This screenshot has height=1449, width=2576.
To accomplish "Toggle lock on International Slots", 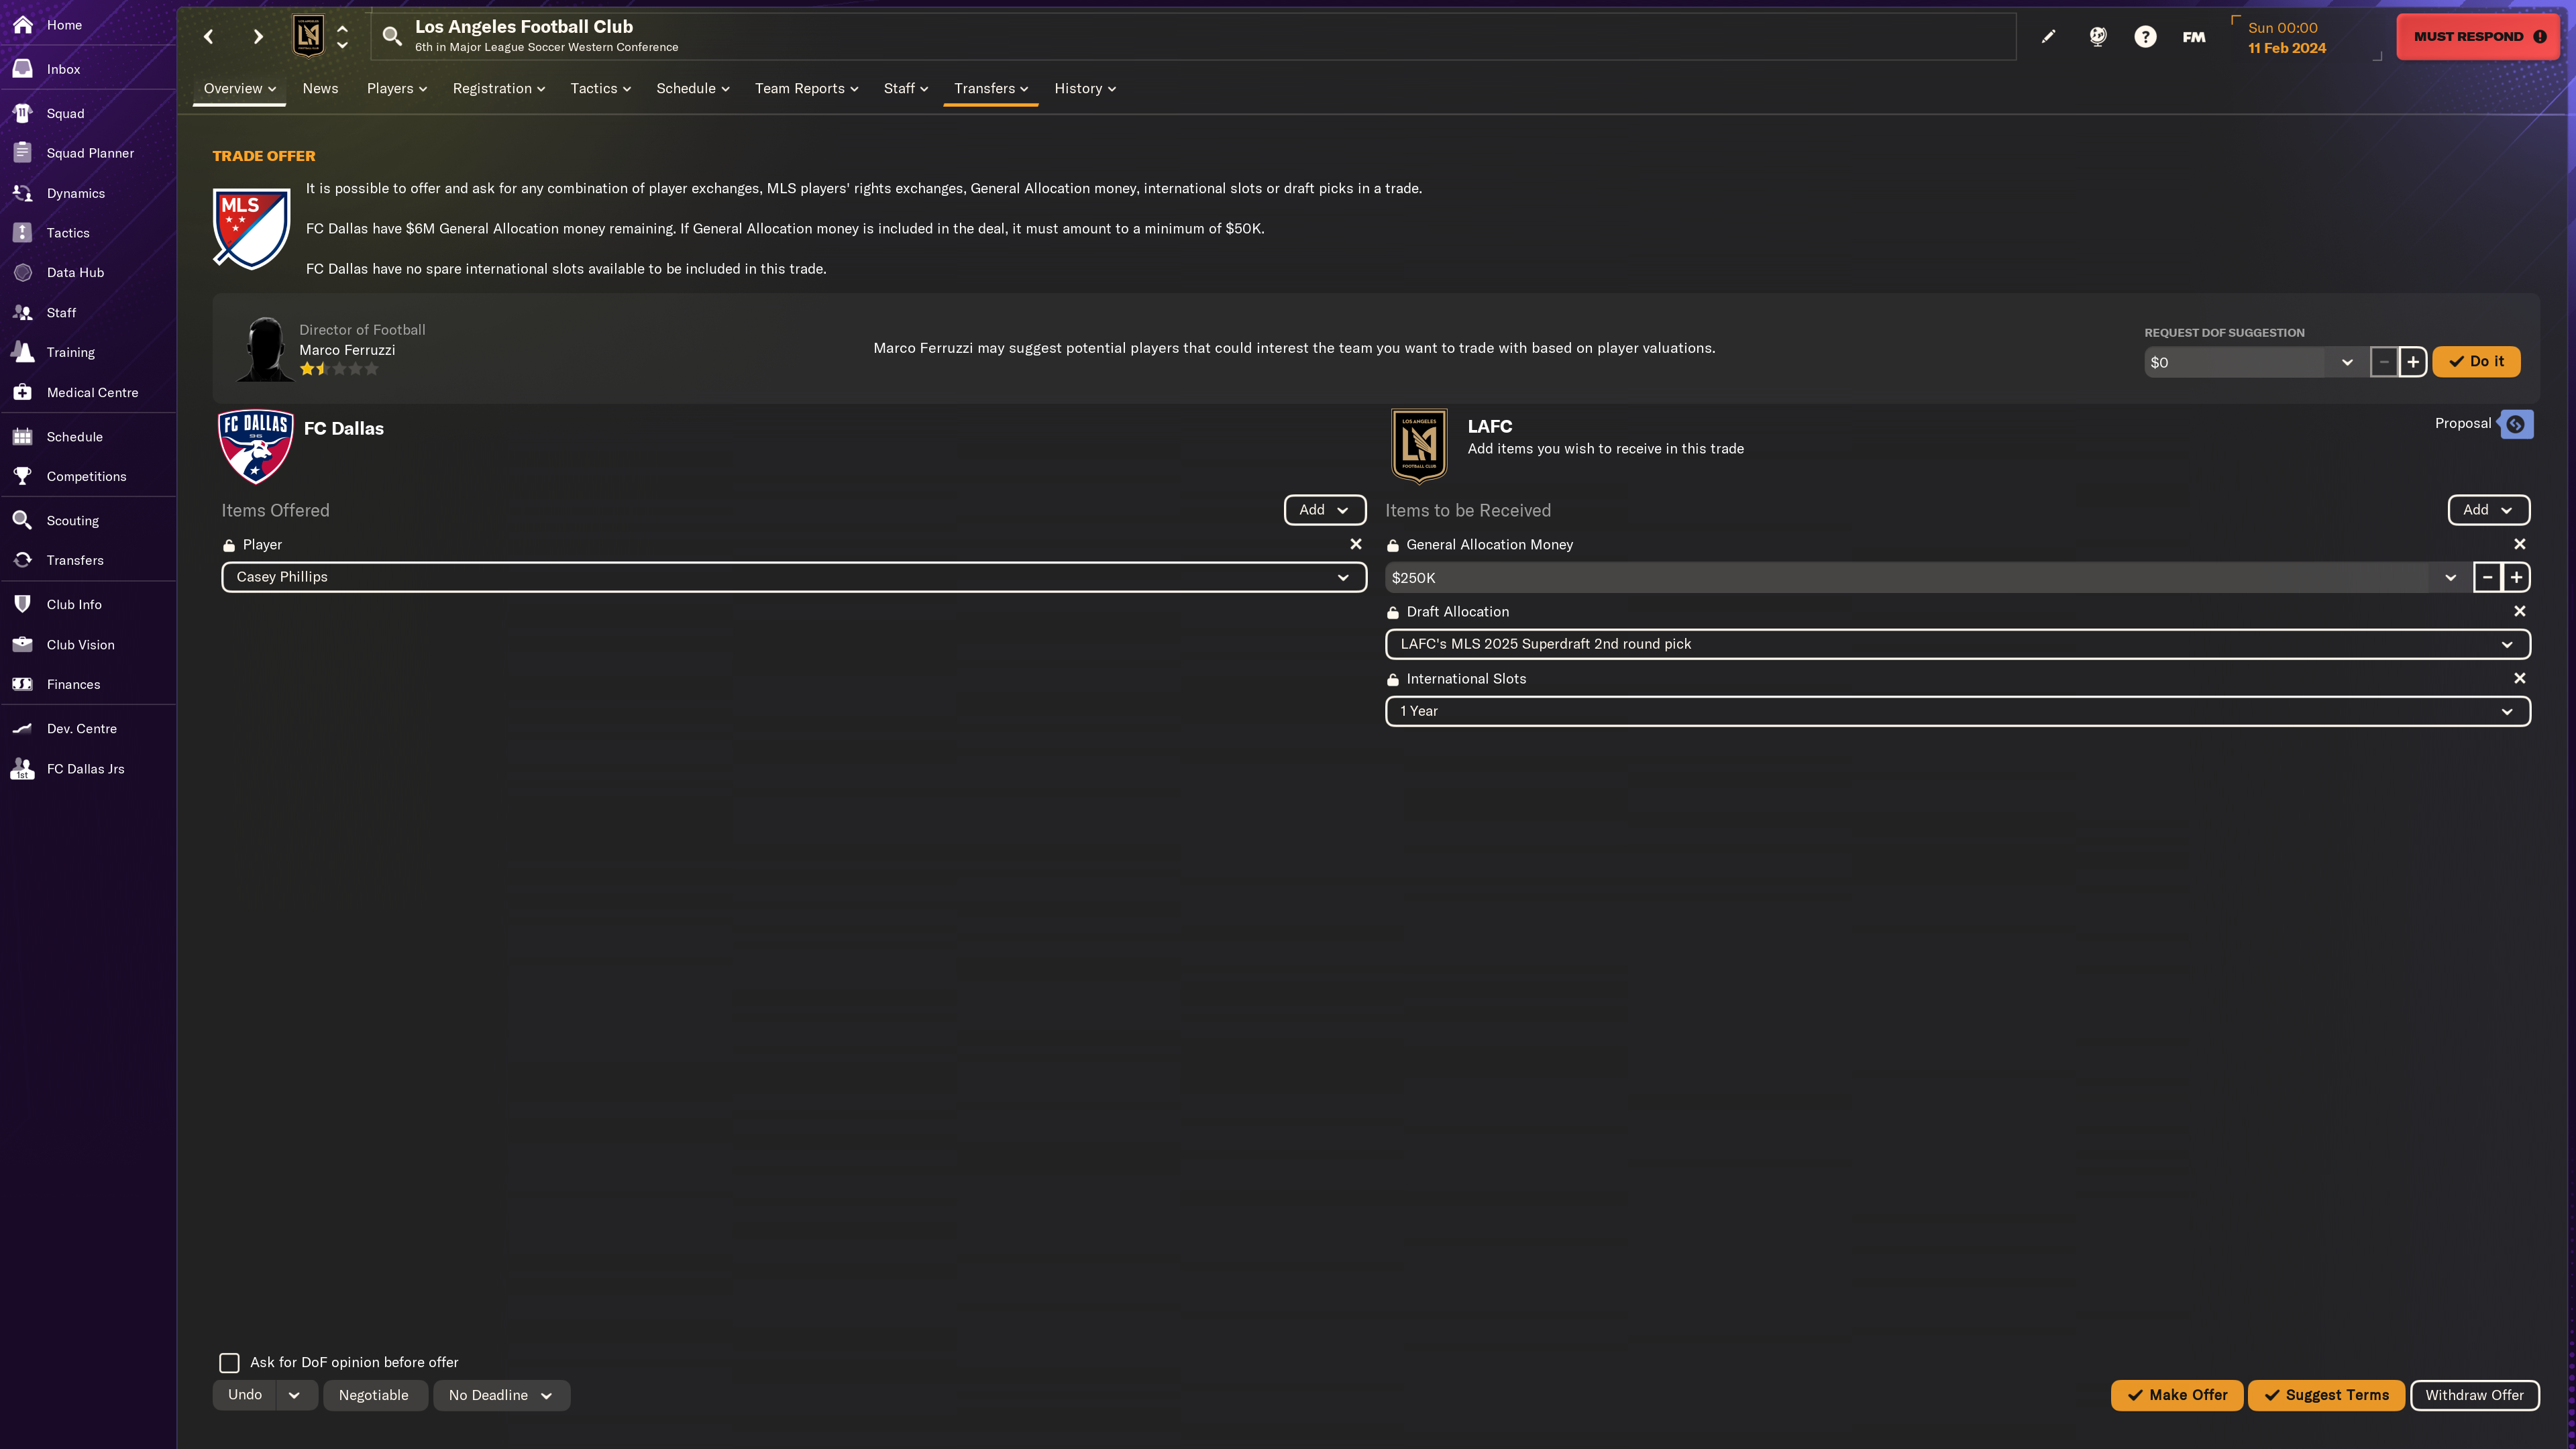I will pyautogui.click(x=1393, y=679).
